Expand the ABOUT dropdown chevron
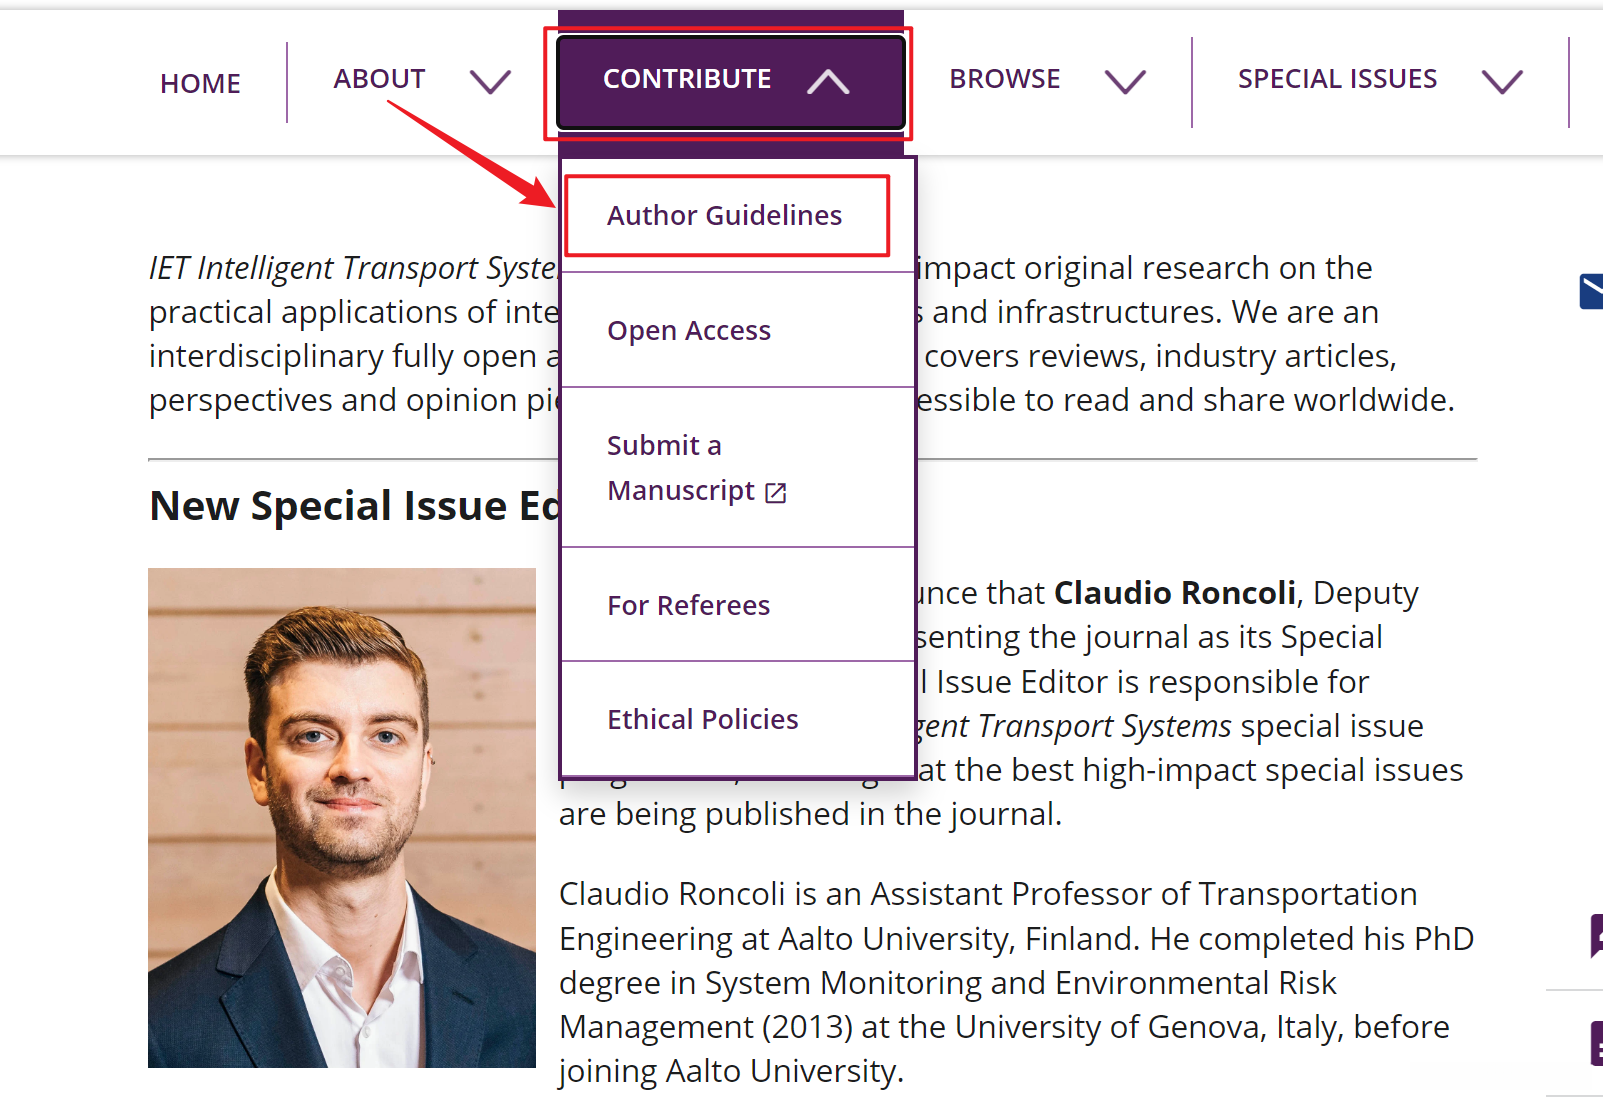This screenshot has width=1603, height=1098. pos(490,82)
